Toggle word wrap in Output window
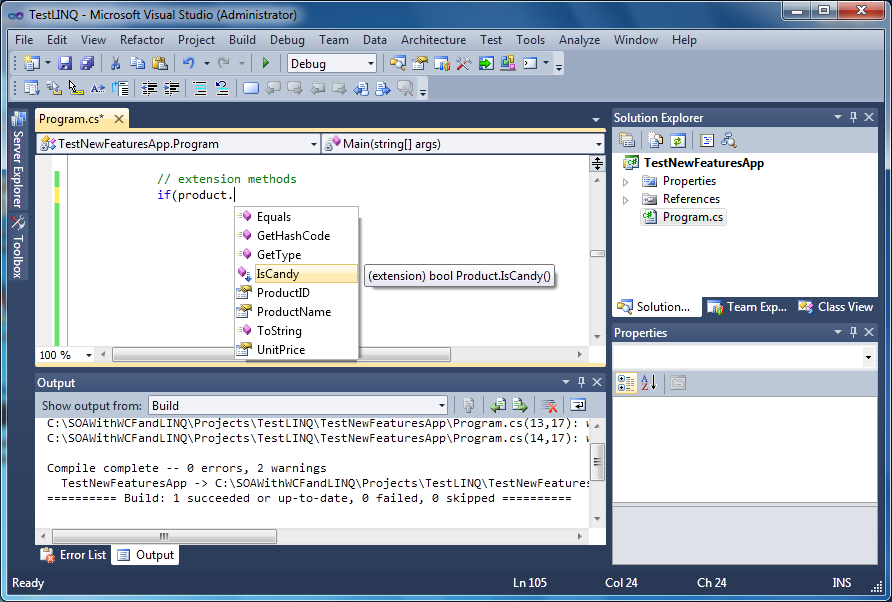The width and height of the screenshot is (892, 602). click(x=577, y=406)
